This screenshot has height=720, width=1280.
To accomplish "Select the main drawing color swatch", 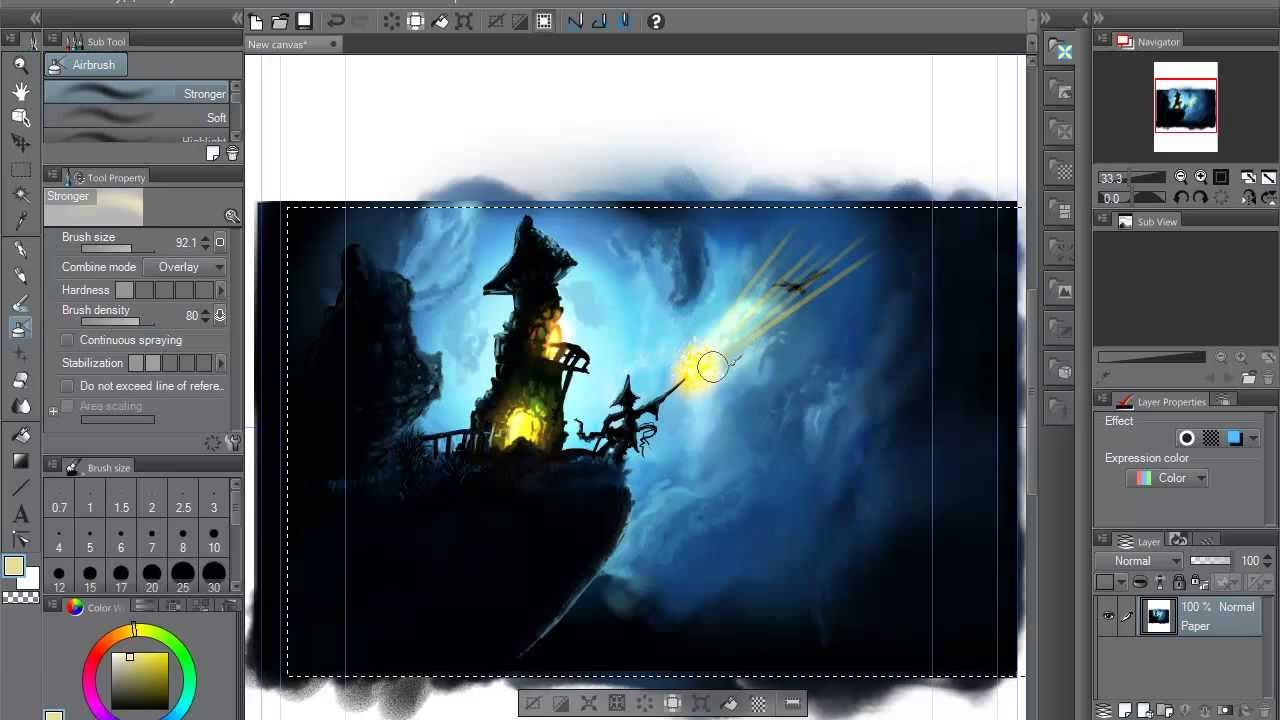I will pyautogui.click(x=13, y=567).
